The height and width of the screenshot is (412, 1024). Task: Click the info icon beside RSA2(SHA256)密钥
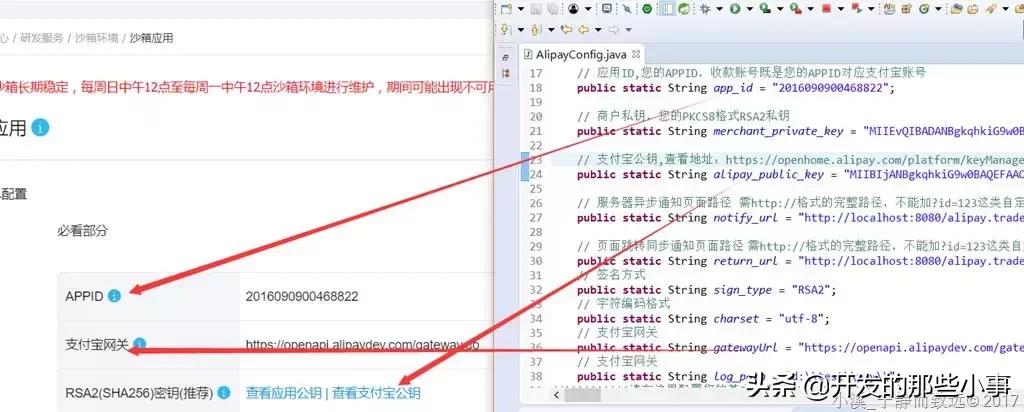[x=223, y=392]
